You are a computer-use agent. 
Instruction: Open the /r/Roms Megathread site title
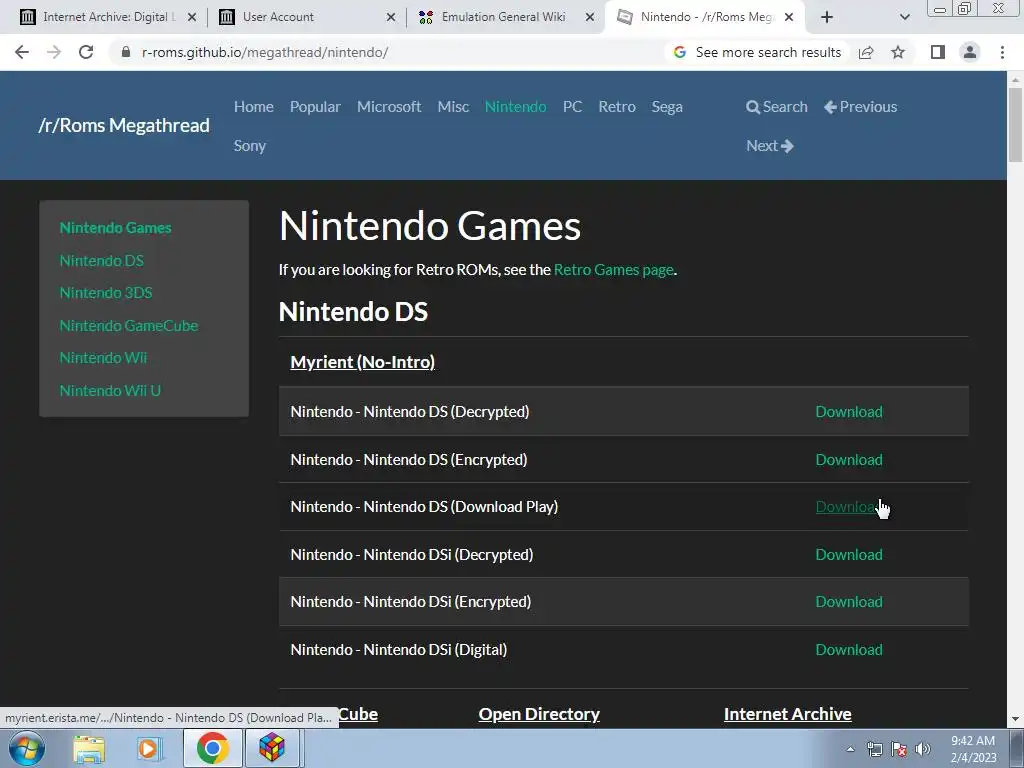[124, 125]
